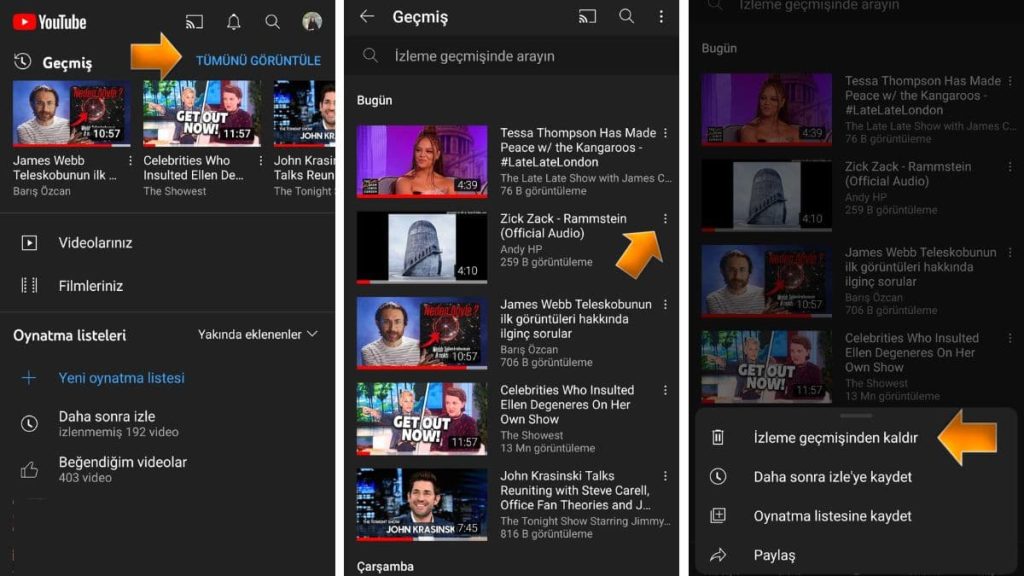Open options for Zick Zack Rammstein video

click(665, 219)
